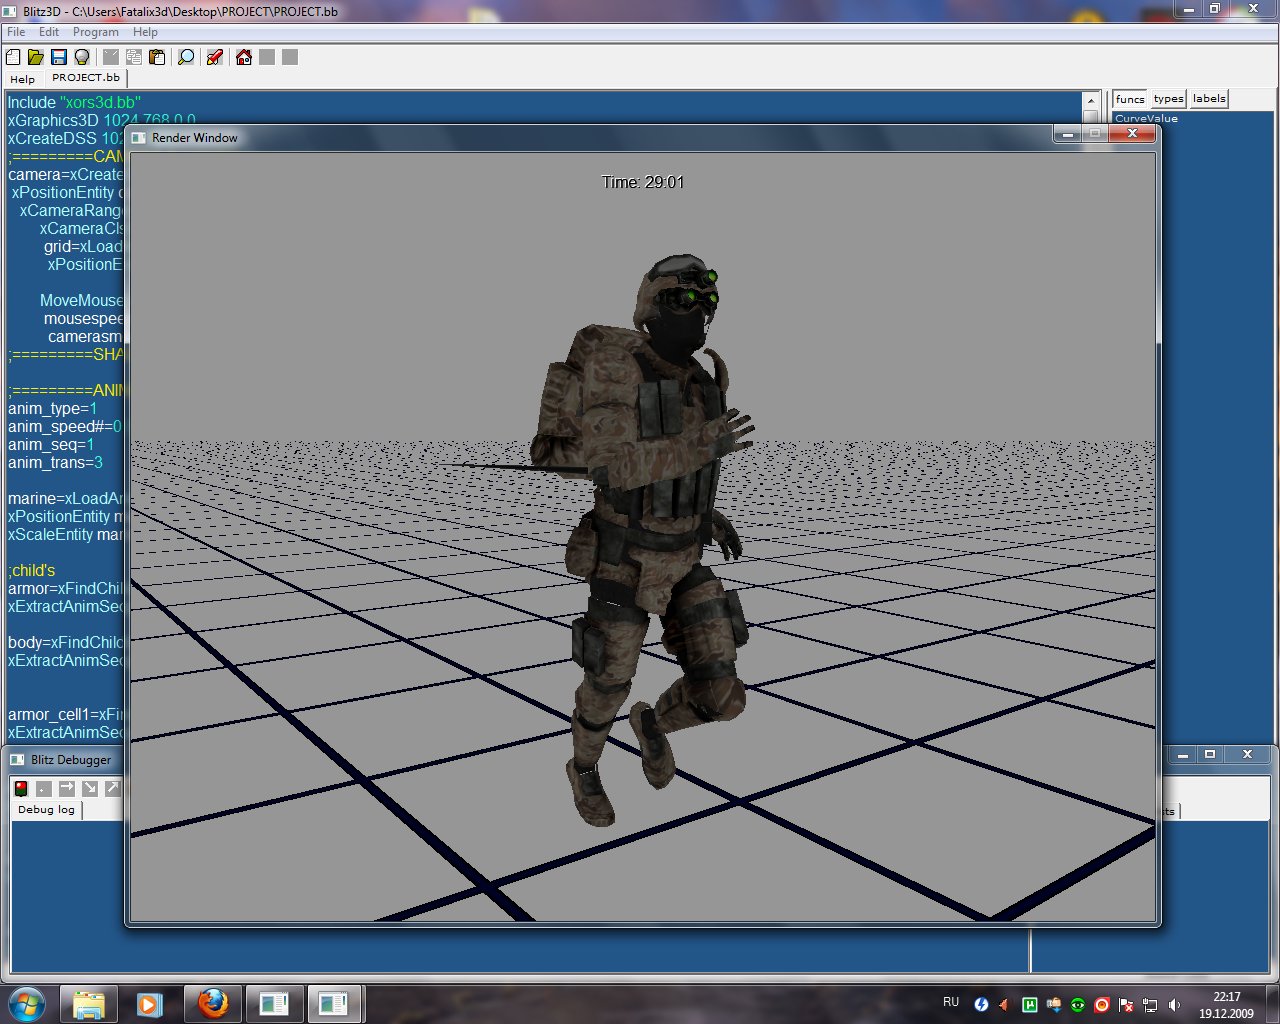The width and height of the screenshot is (1280, 1024).
Task: Run the program with the rocket icon
Action: [214, 57]
